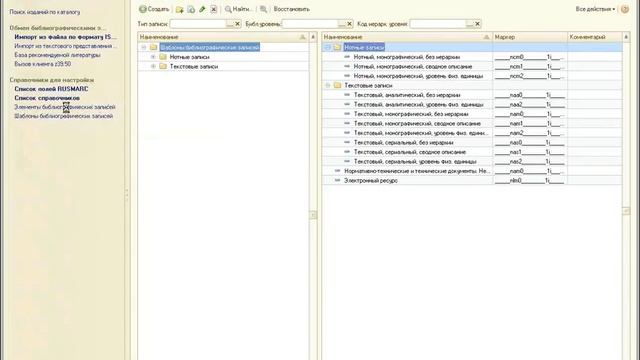Select Нотный, монографический, без иерархии row
Screen dimensions: 640x360
click(472, 57)
